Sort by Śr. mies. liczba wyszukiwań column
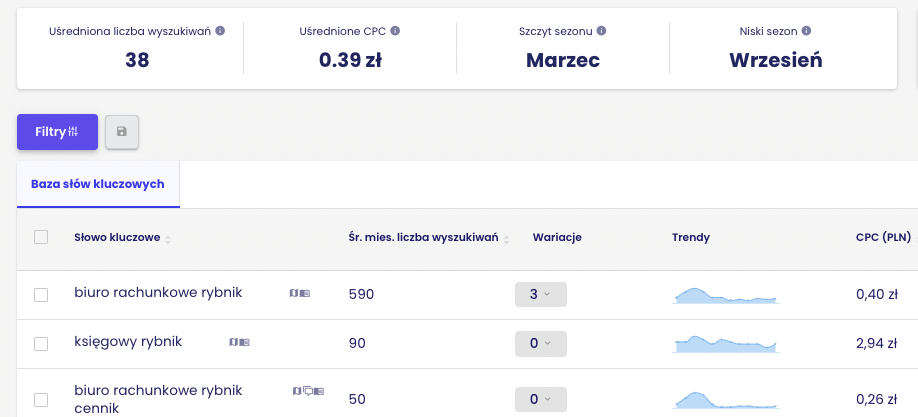Viewport: 918px width, 417px height. point(428,238)
